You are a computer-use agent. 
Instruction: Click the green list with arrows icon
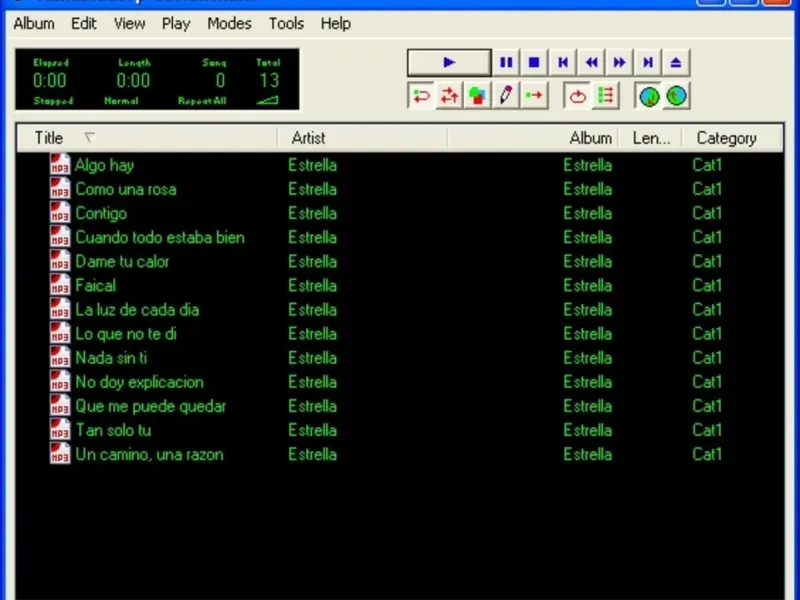pyautogui.click(x=606, y=95)
